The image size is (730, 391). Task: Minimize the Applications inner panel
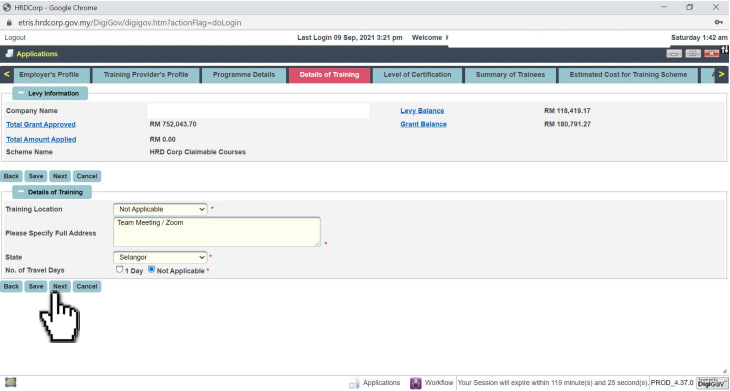coord(674,54)
